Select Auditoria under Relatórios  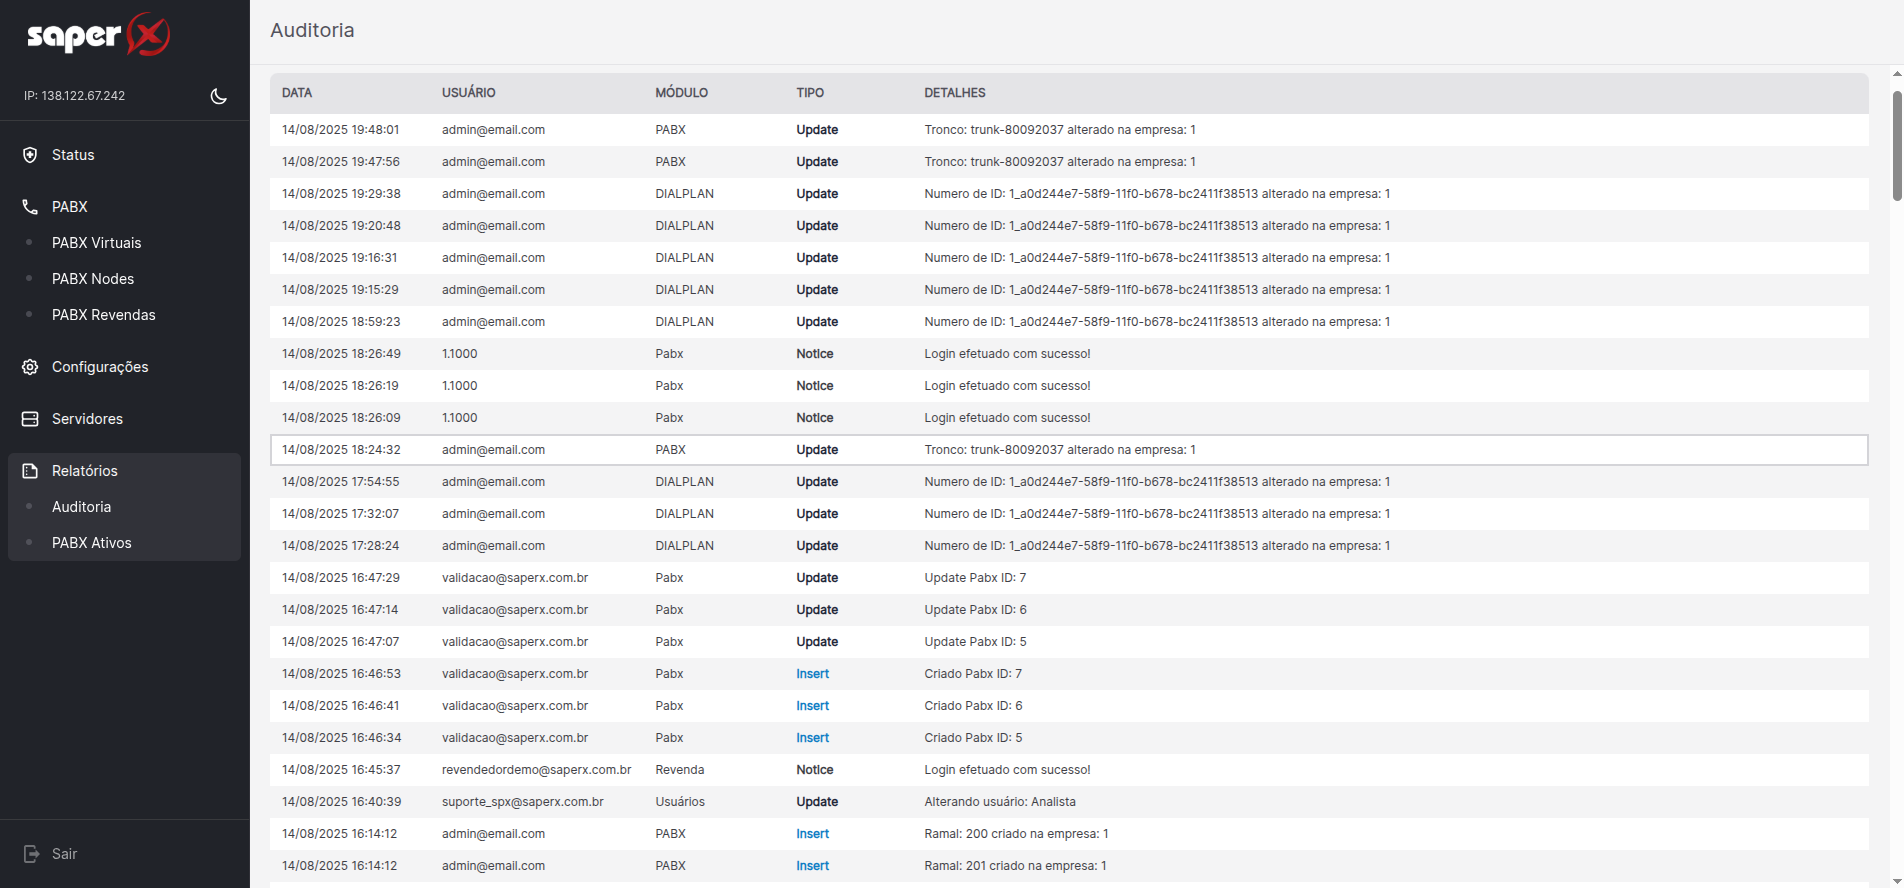tap(82, 507)
